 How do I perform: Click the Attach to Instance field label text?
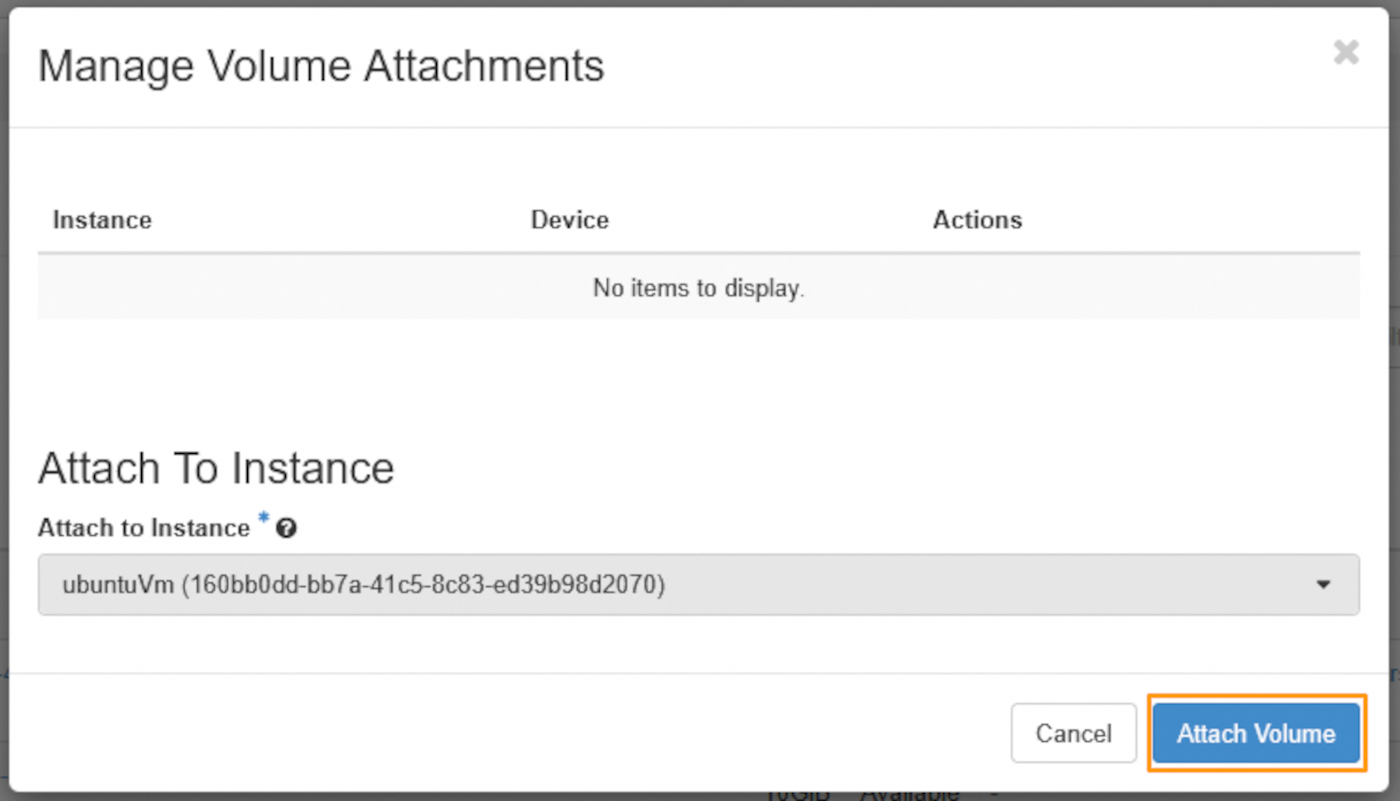(x=143, y=528)
